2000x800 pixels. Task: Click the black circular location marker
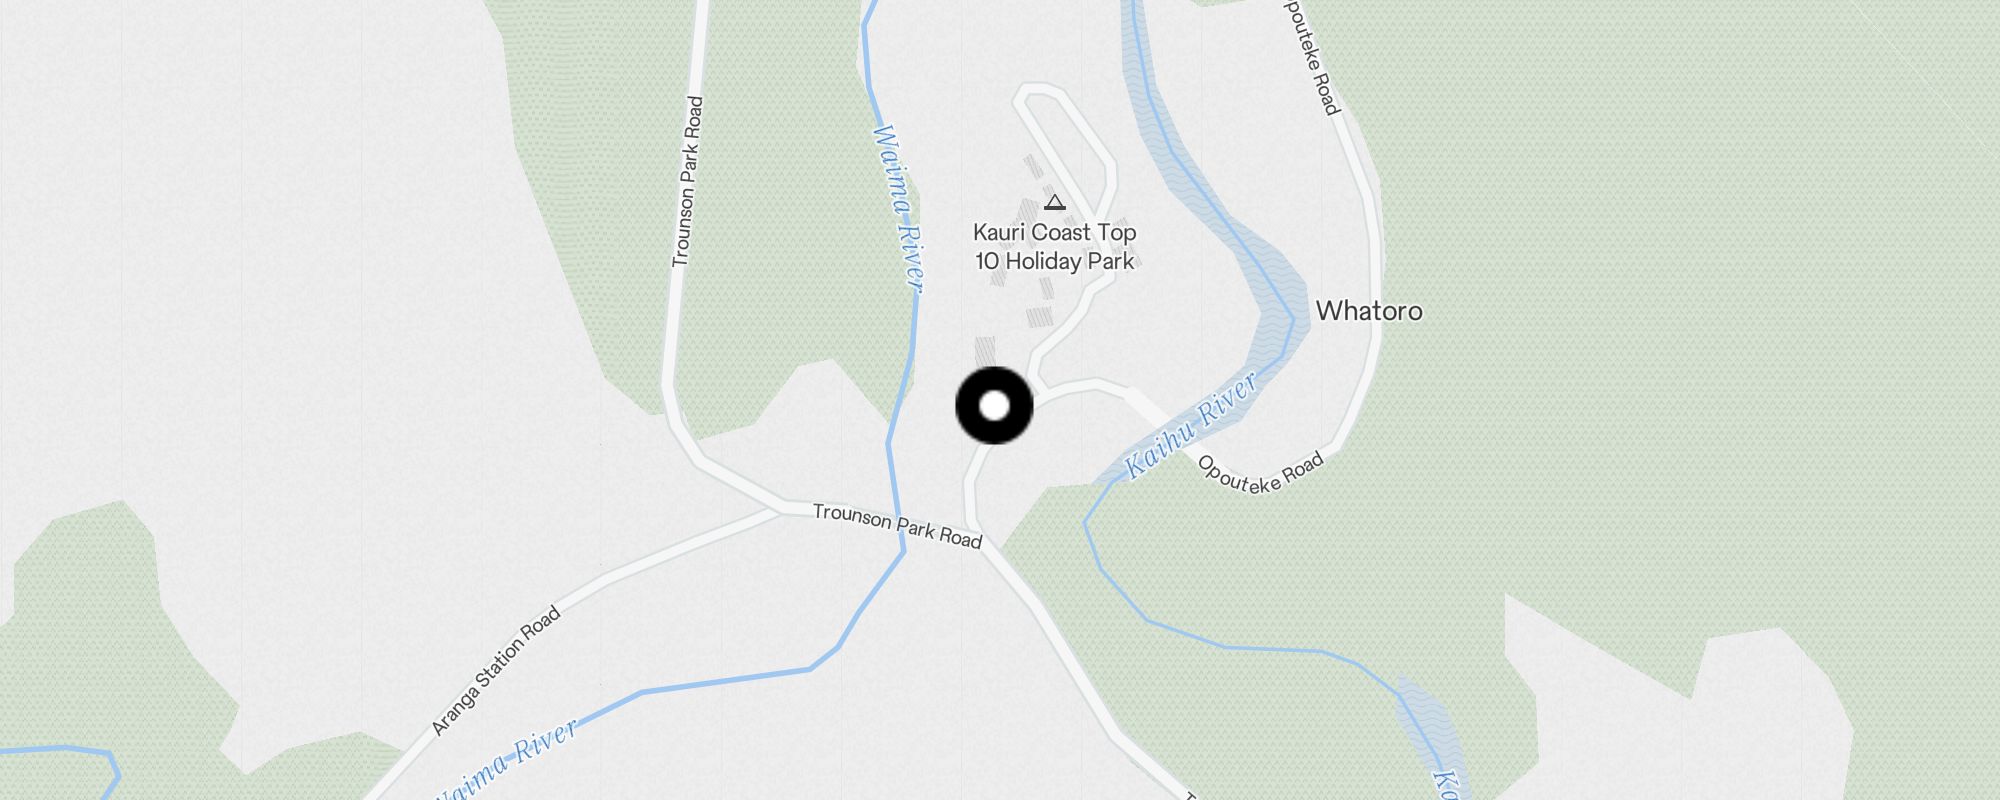994,405
